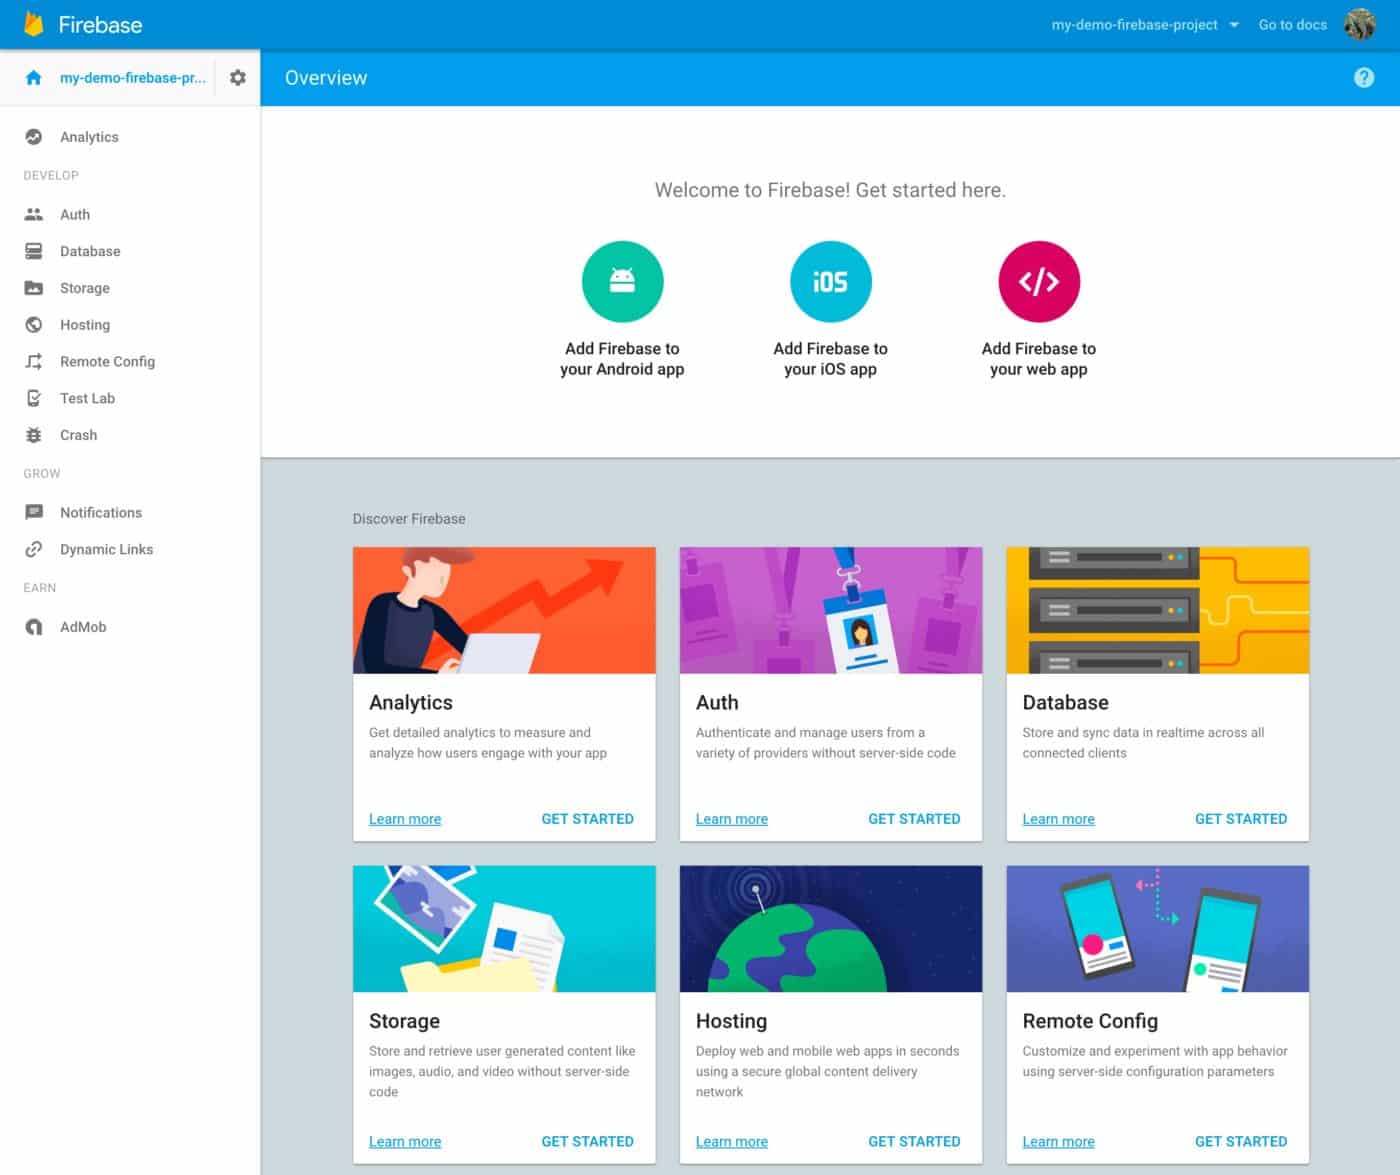
Task: Click Learn more on Hosting card
Action: pyautogui.click(x=732, y=1141)
